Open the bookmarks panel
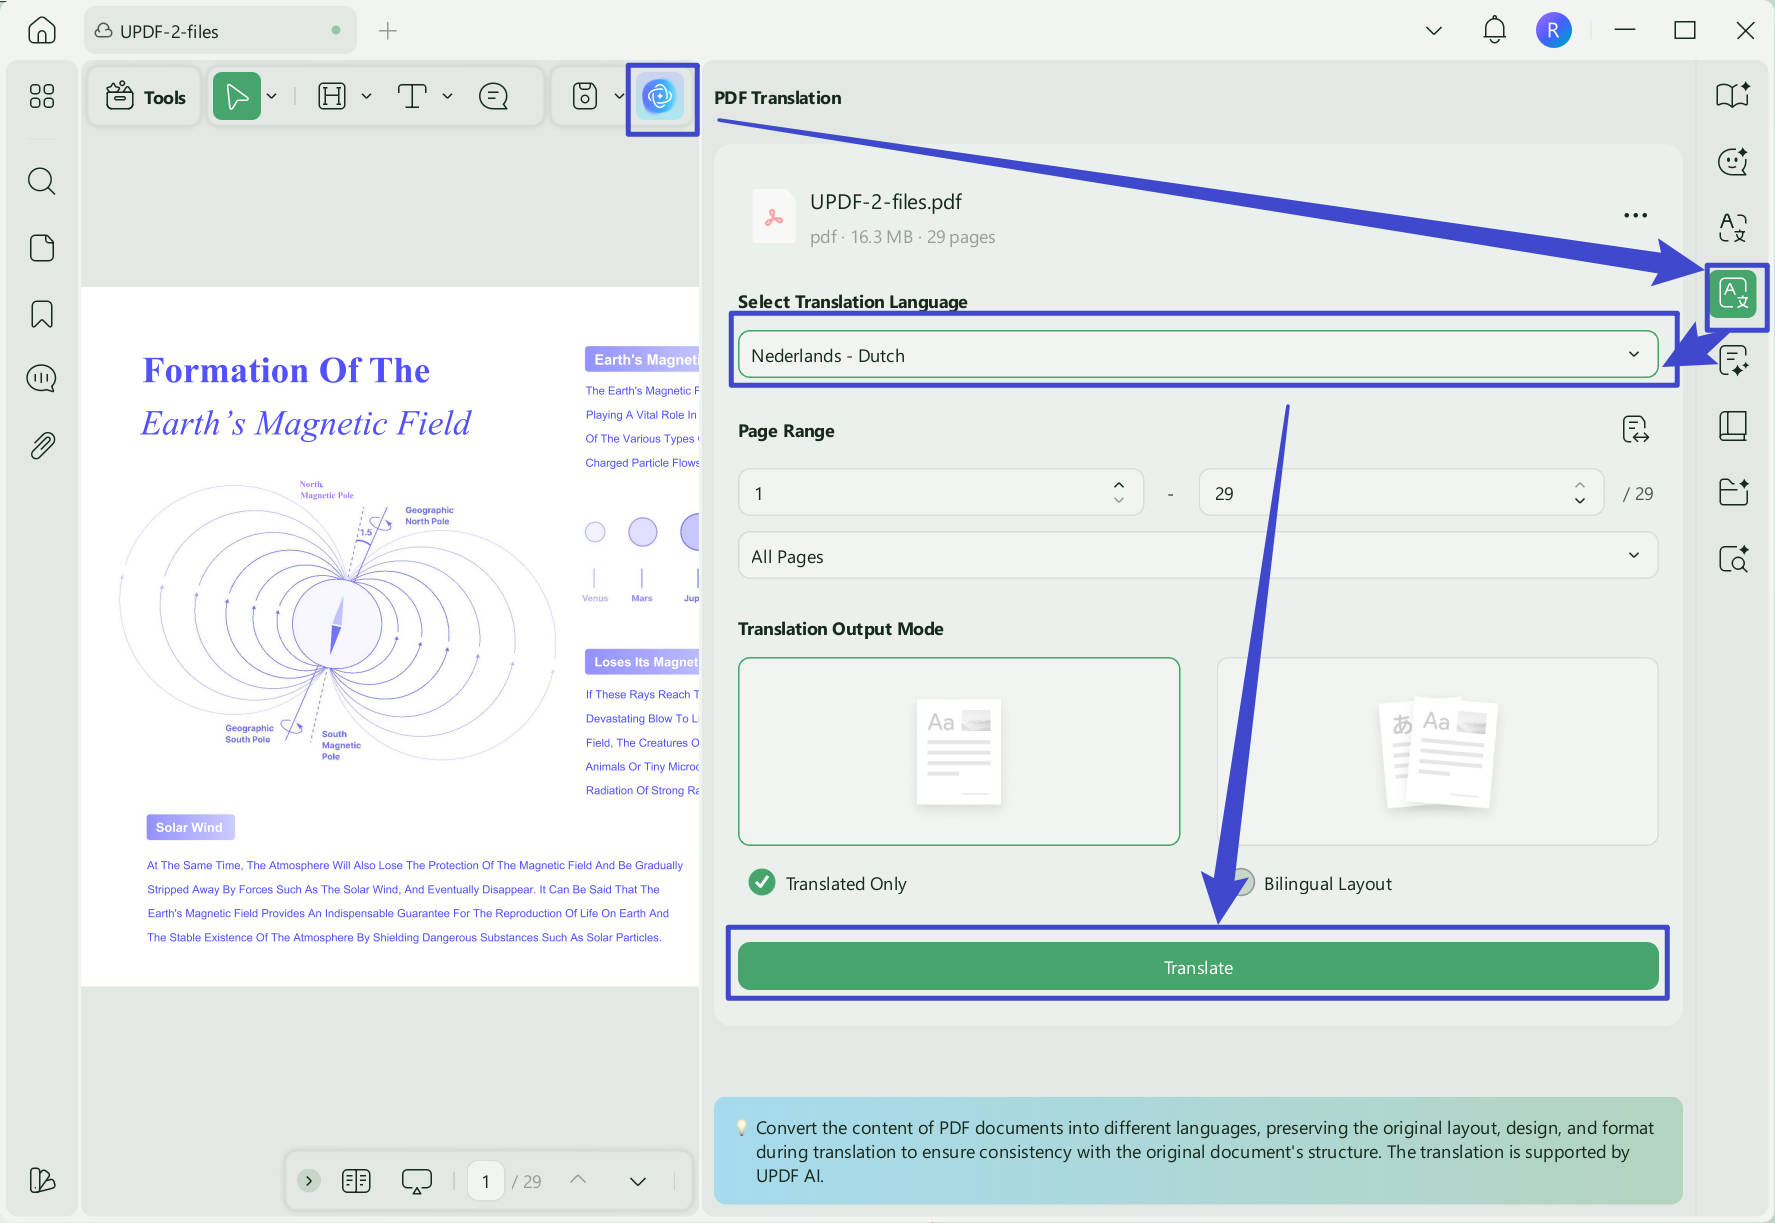Screen dimensions: 1775x1223 42,314
